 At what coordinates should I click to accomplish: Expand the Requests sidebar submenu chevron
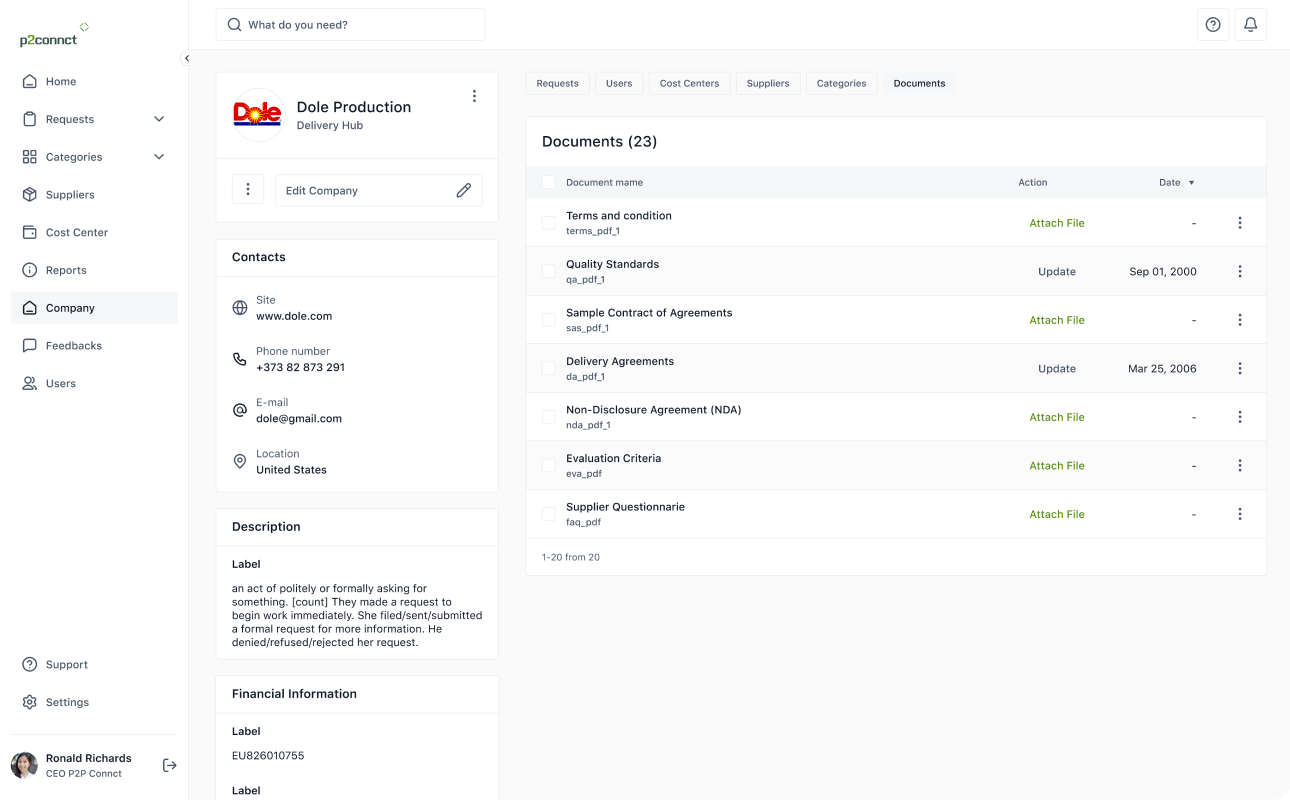(x=159, y=119)
